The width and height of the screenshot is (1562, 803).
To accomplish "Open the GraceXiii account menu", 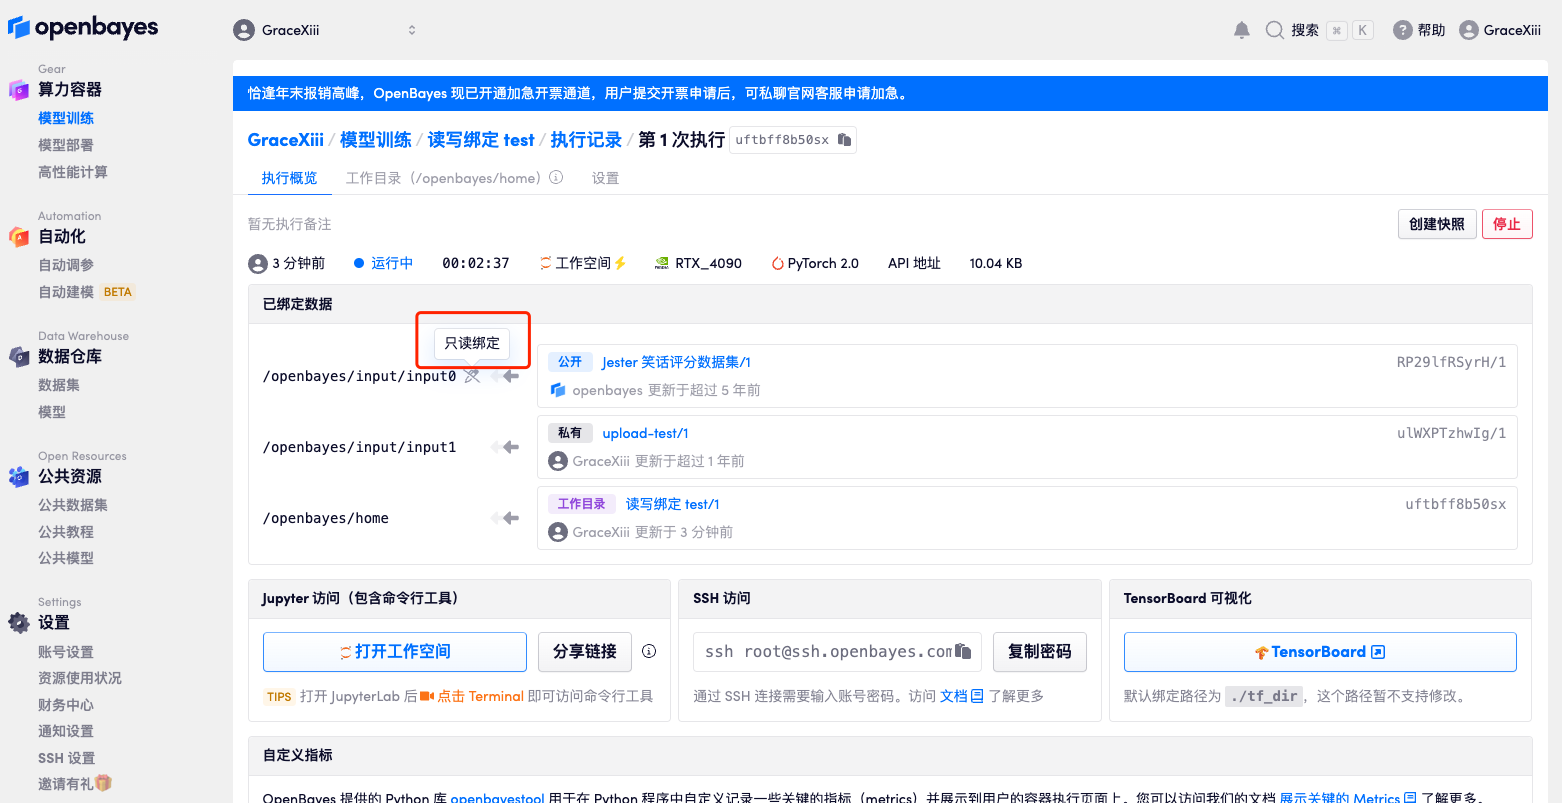I will tap(1500, 30).
